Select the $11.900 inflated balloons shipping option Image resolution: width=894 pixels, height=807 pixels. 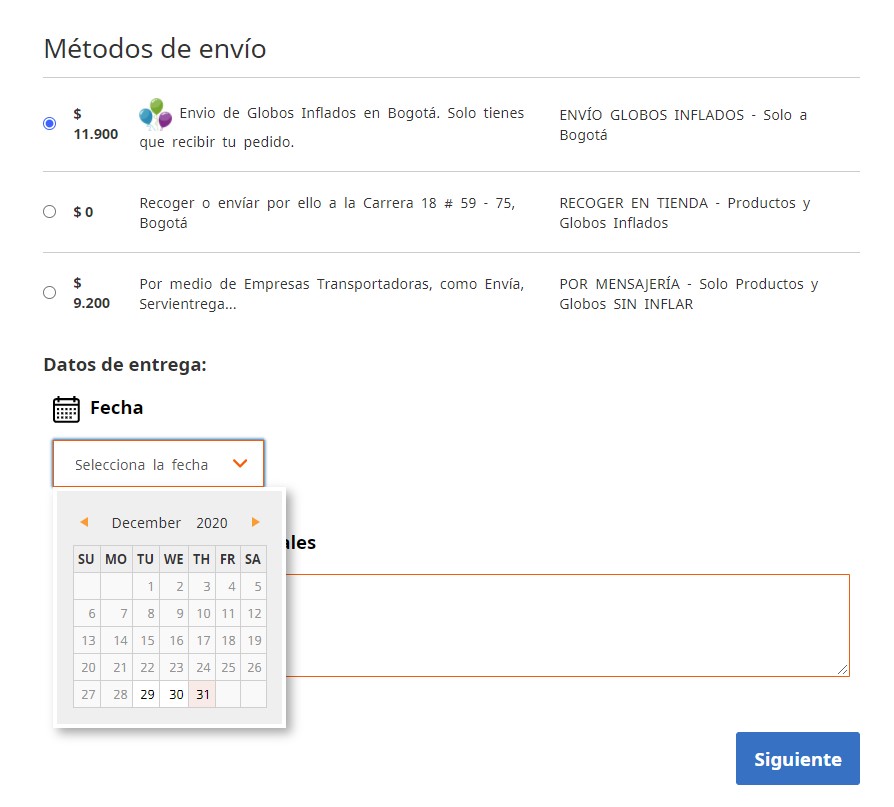50,123
